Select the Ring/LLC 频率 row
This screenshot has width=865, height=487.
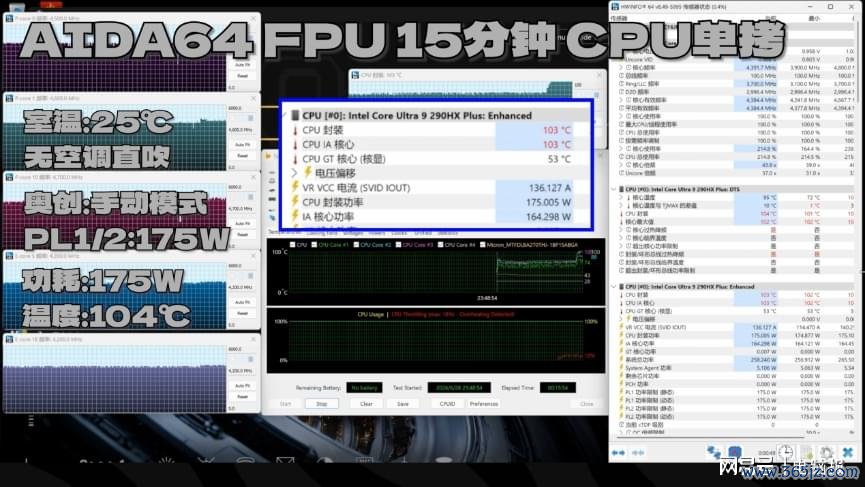[x=734, y=84]
